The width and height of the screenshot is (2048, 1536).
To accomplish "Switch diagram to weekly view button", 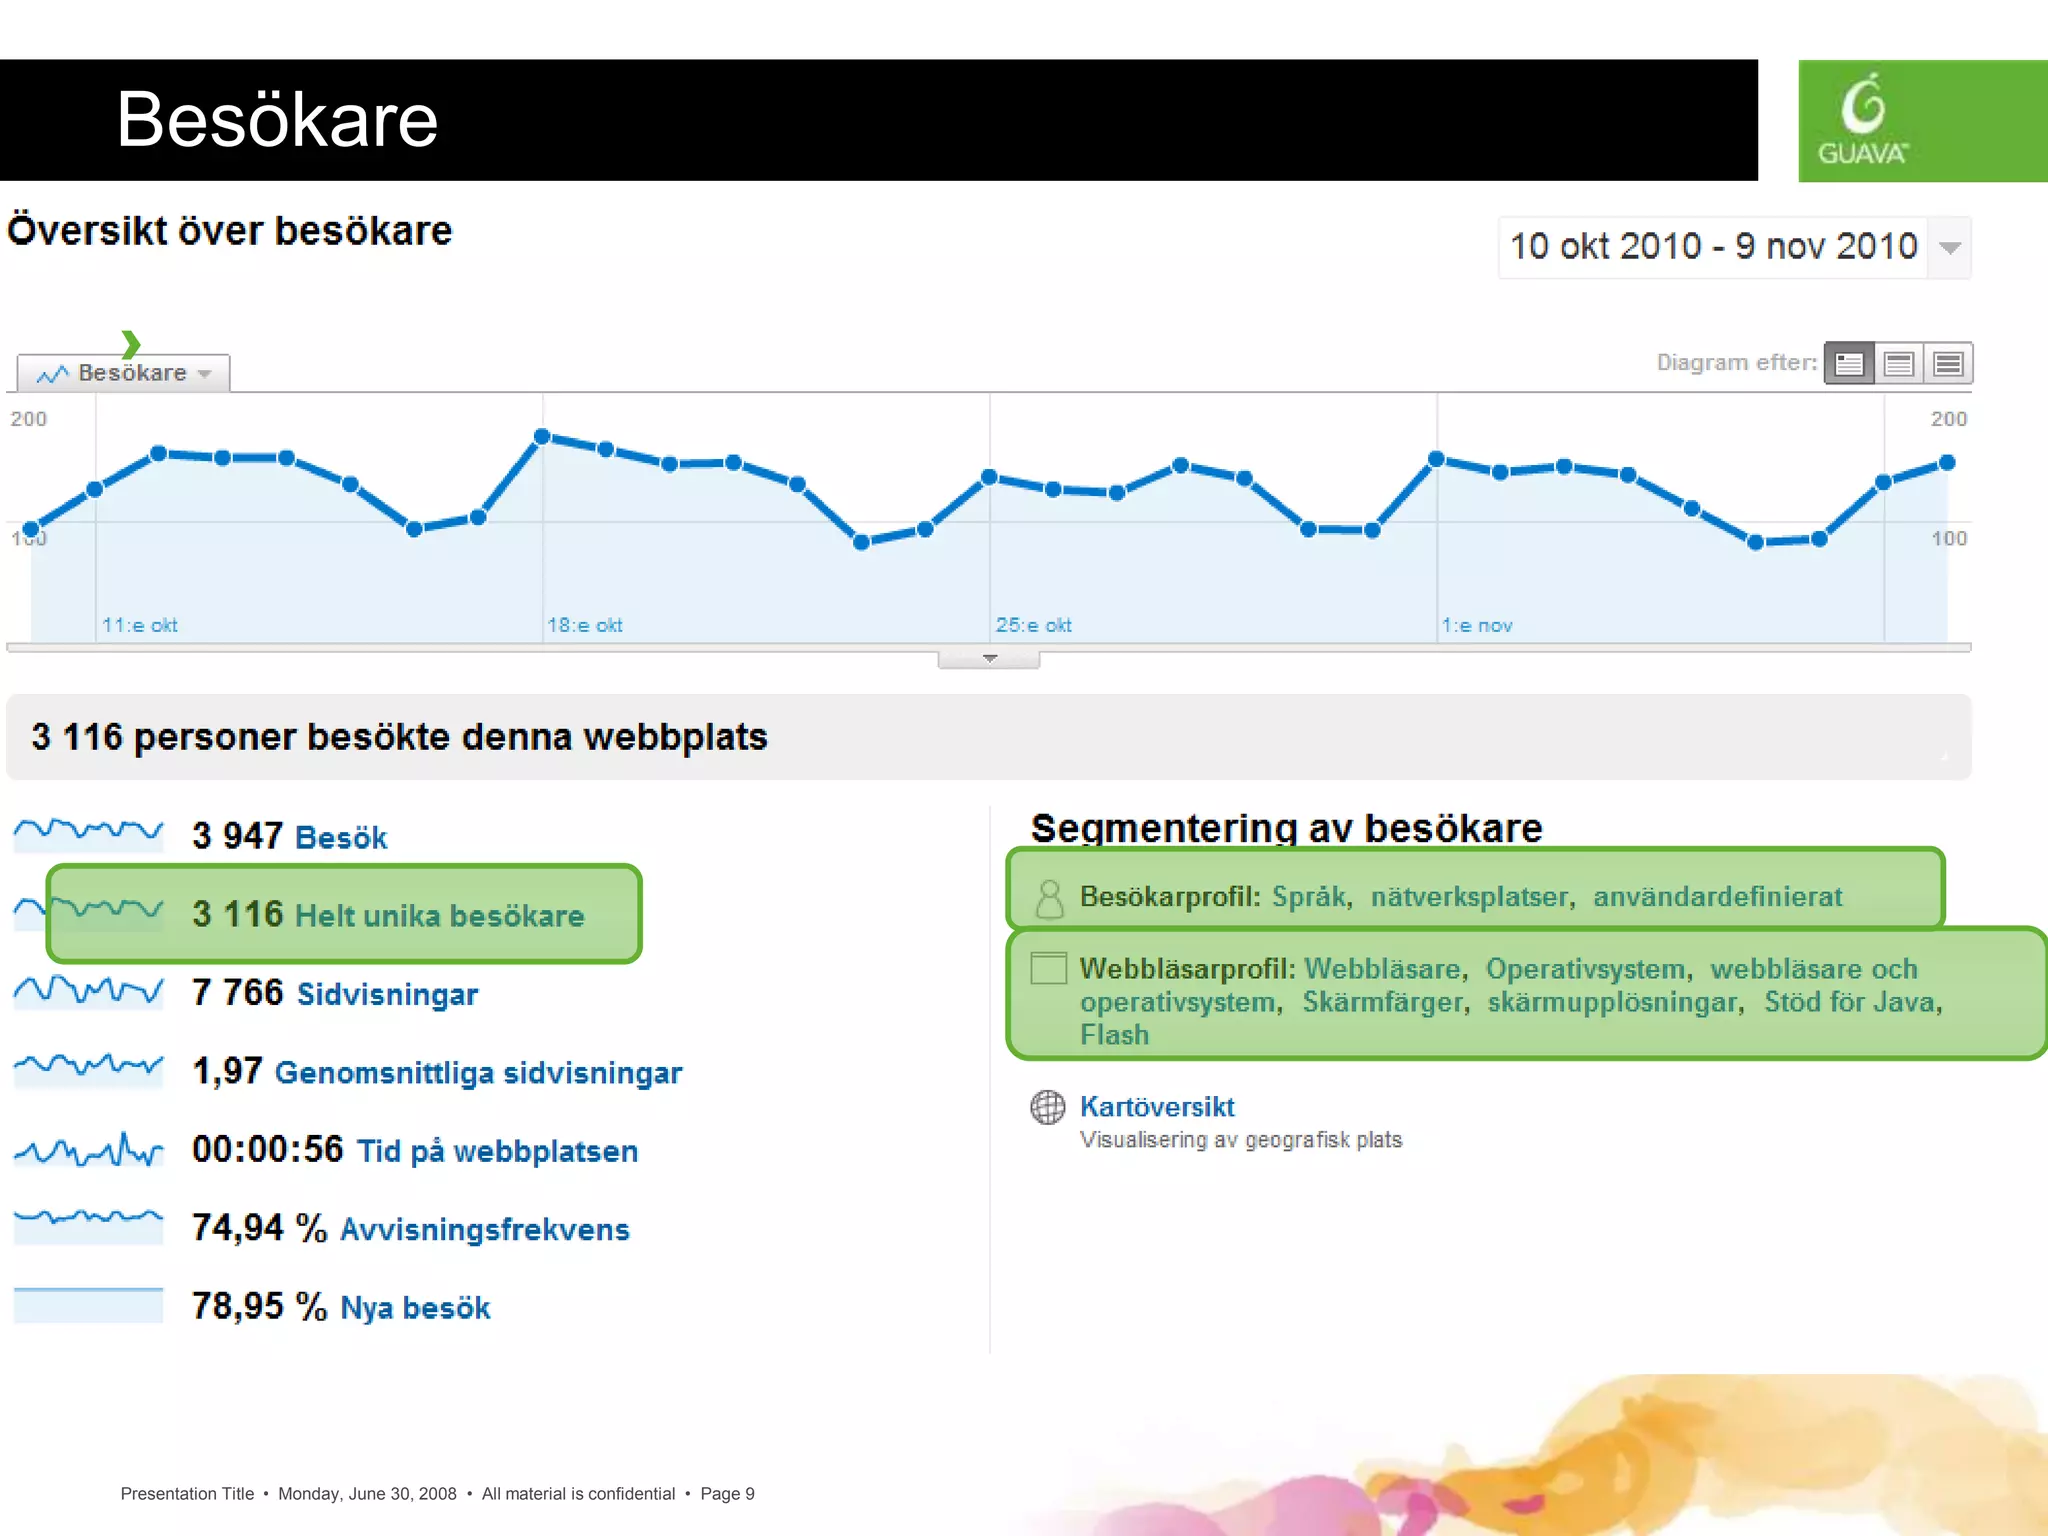I will click(x=1898, y=363).
